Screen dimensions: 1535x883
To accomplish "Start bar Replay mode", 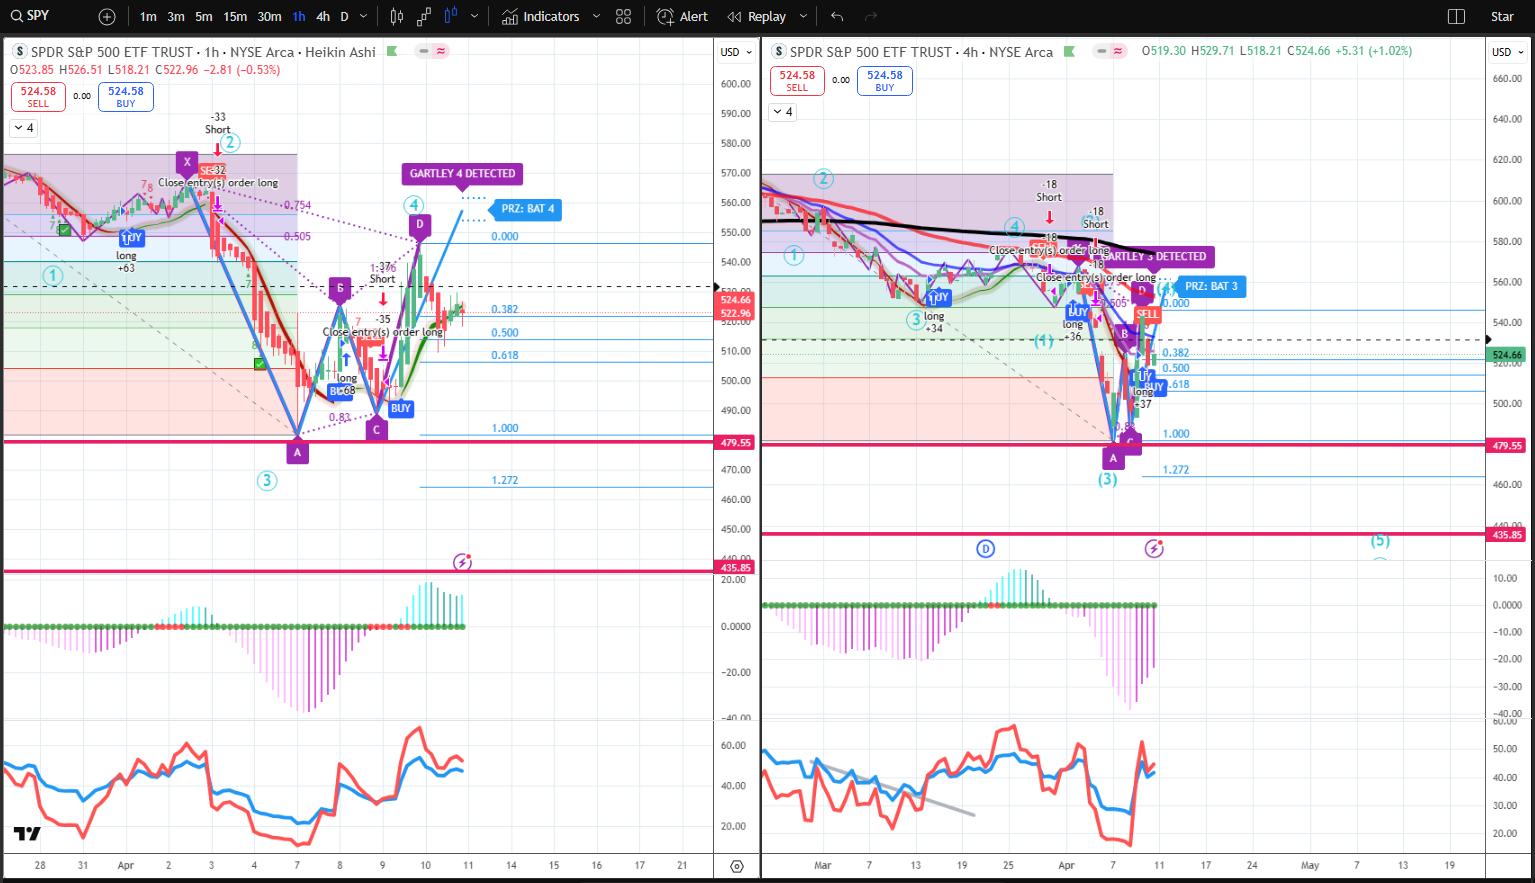I will (x=757, y=17).
